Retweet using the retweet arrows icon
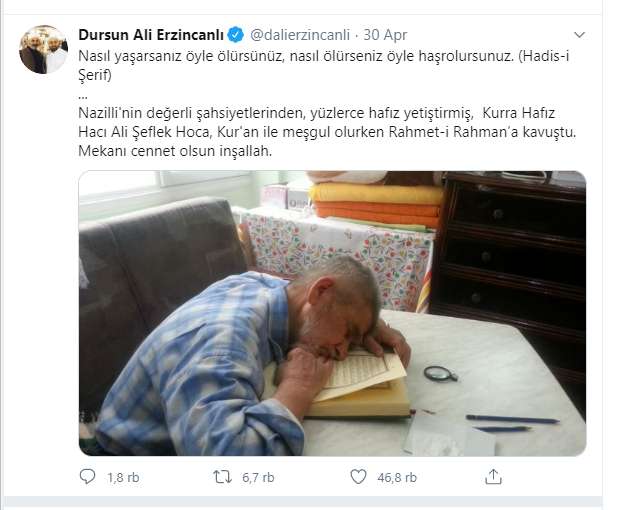The width and height of the screenshot is (631, 510). click(223, 477)
